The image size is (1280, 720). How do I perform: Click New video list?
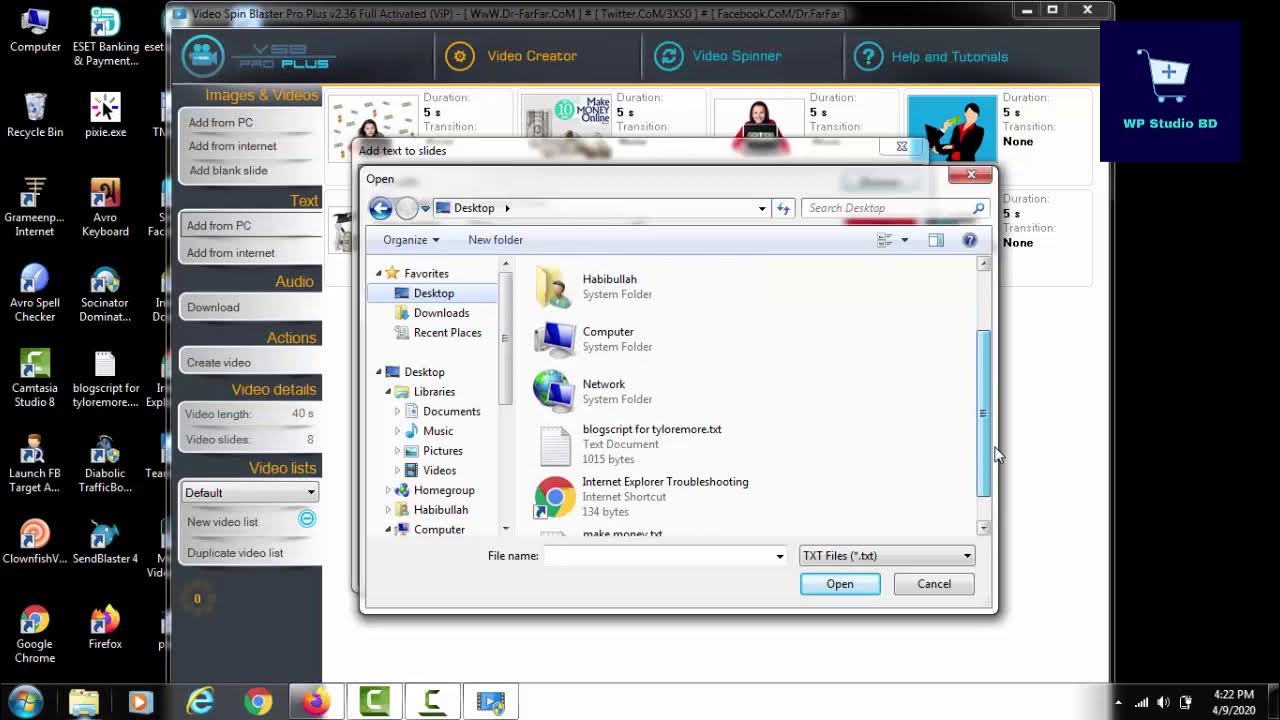[x=222, y=521]
